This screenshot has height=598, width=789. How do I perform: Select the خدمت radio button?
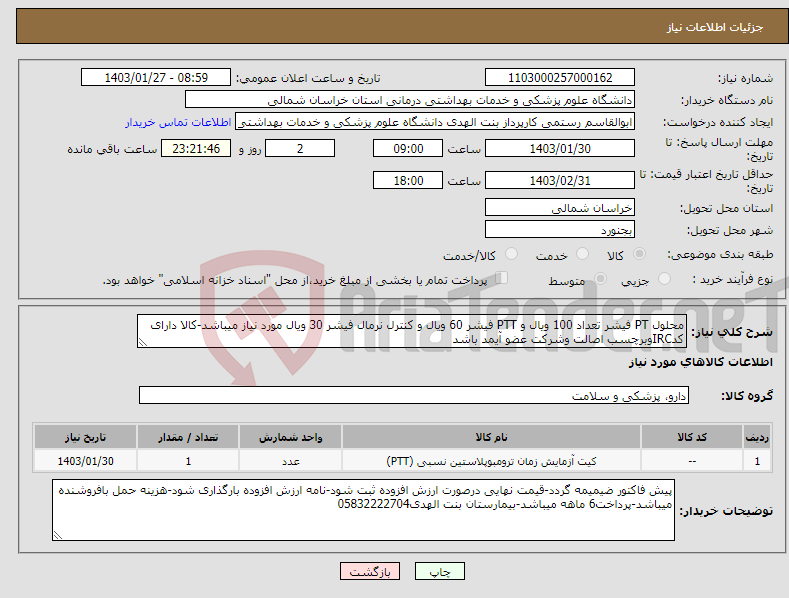click(x=582, y=254)
